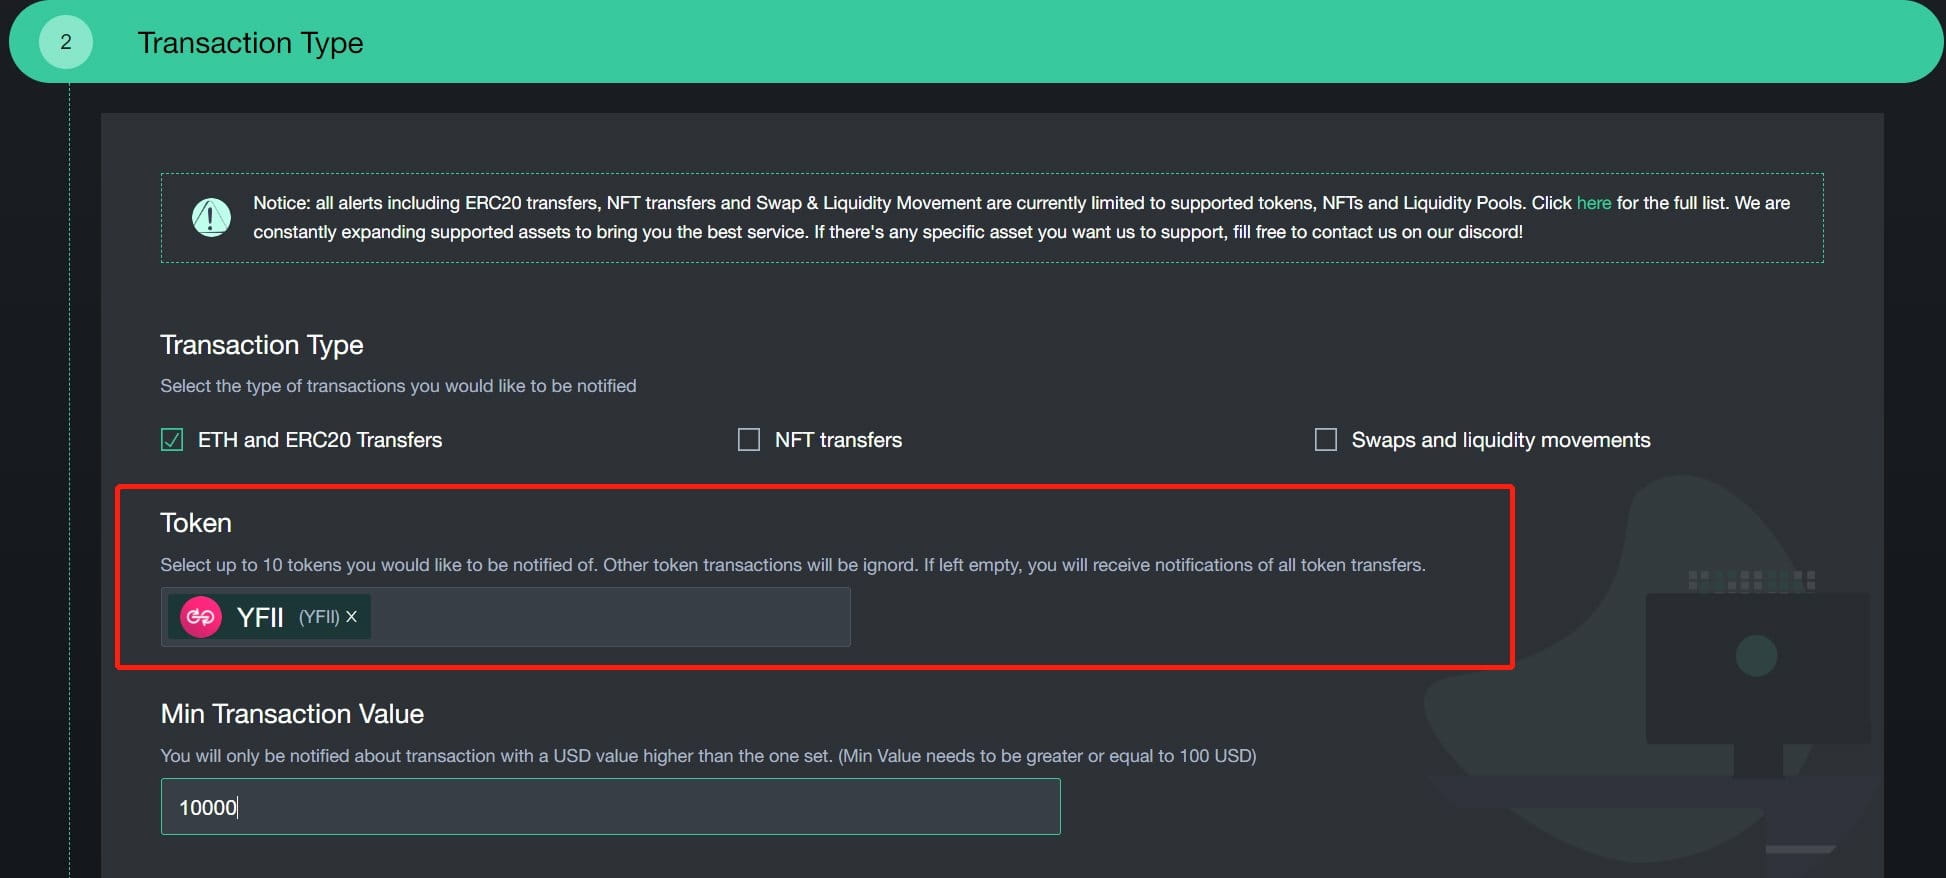Viewport: 1946px width, 878px height.
Task: Click the YFII token name text
Action: [x=260, y=617]
